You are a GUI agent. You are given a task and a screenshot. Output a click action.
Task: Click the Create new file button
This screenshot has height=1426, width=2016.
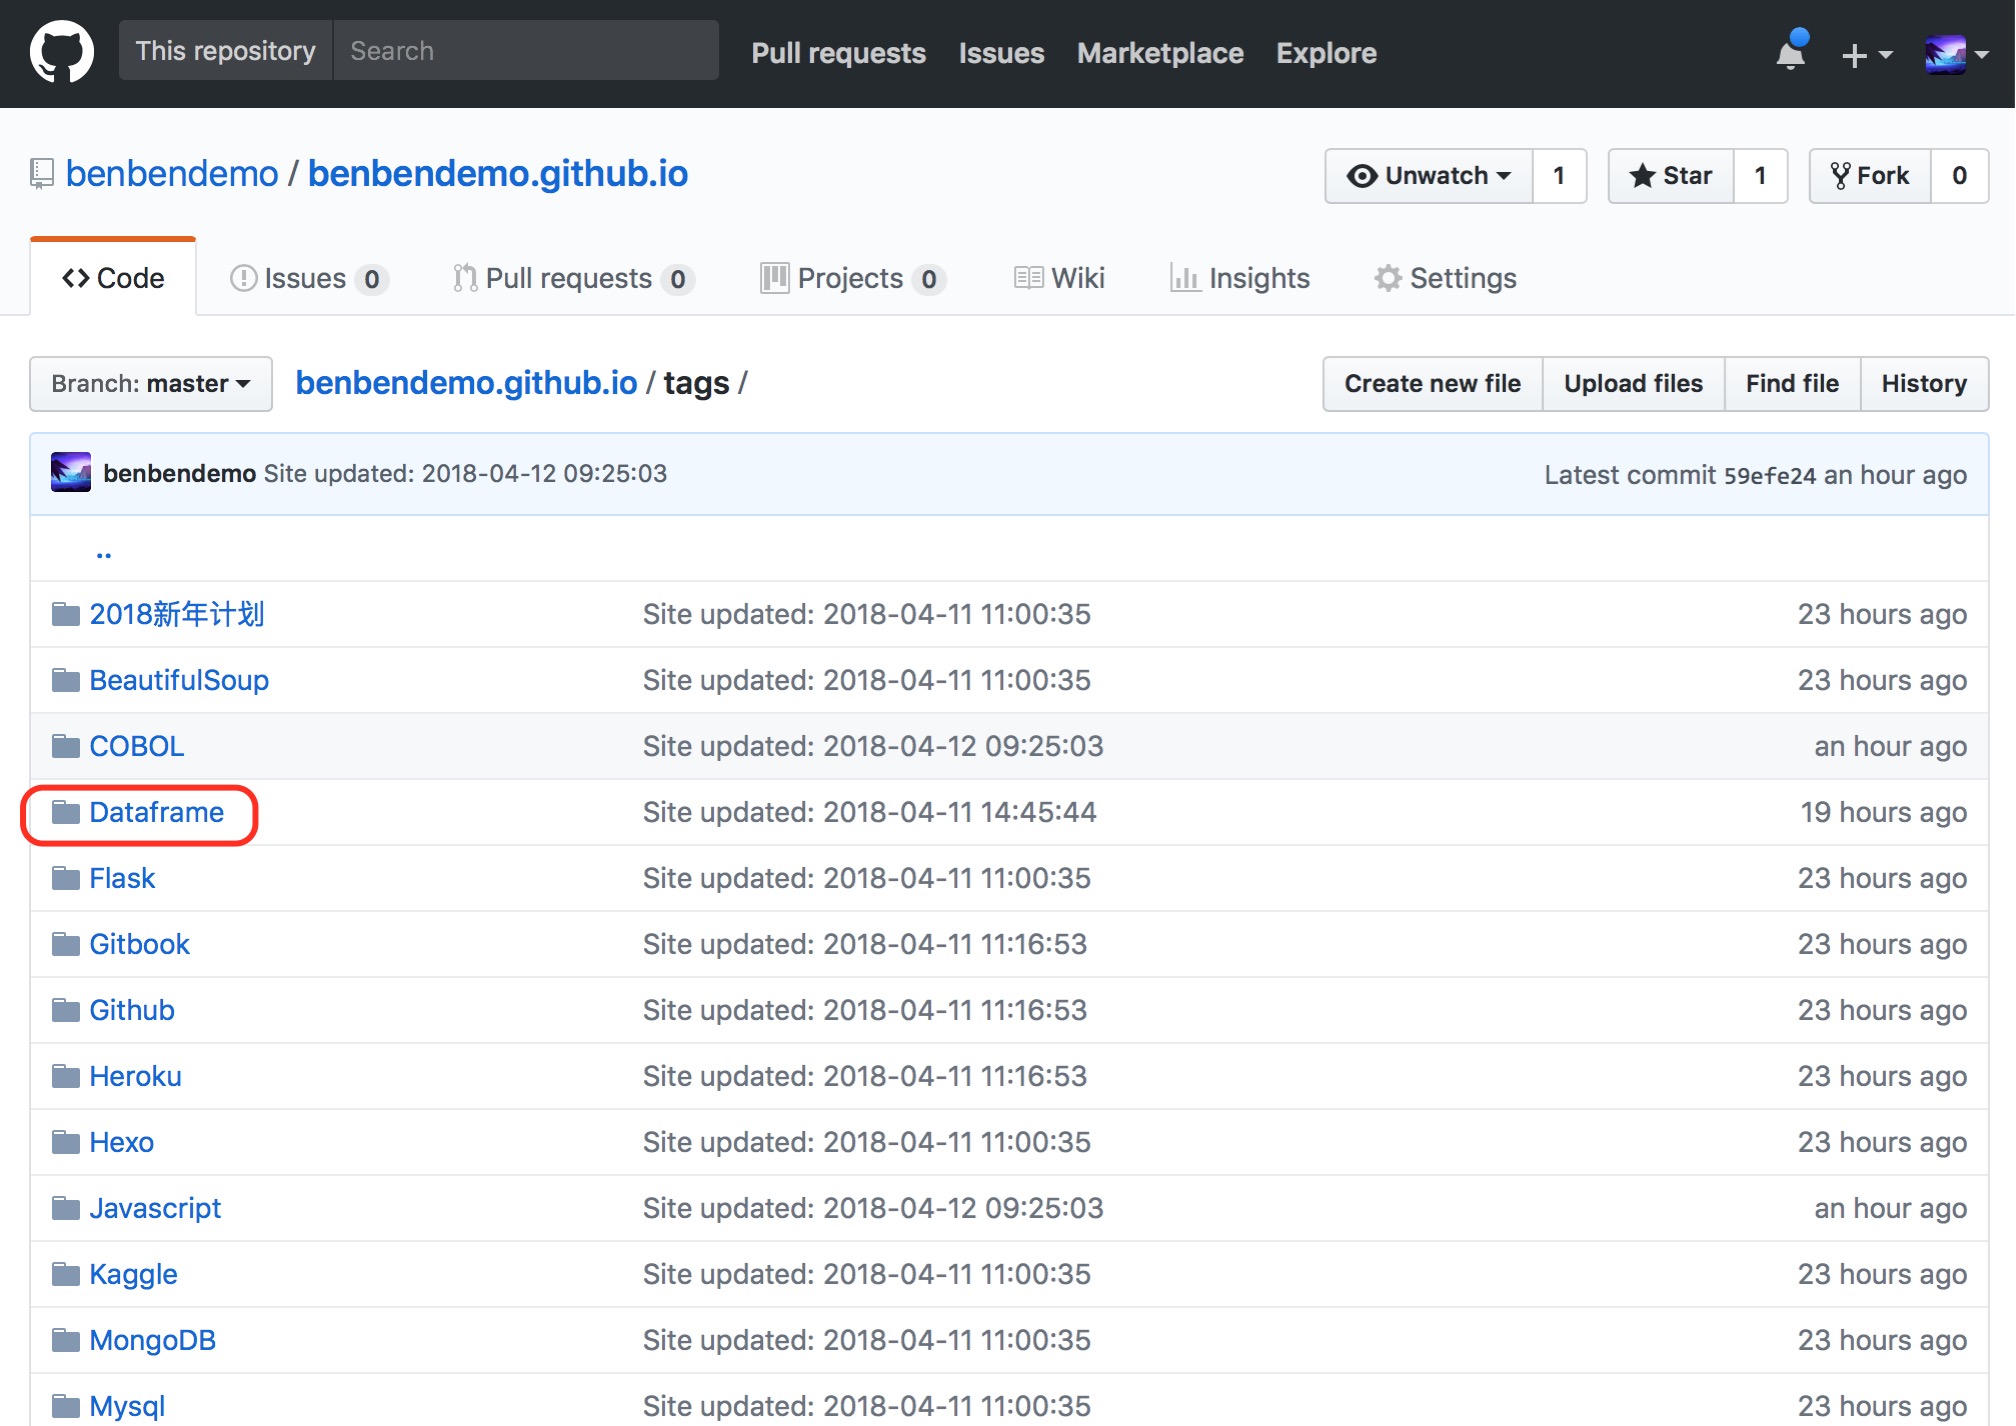click(1432, 383)
